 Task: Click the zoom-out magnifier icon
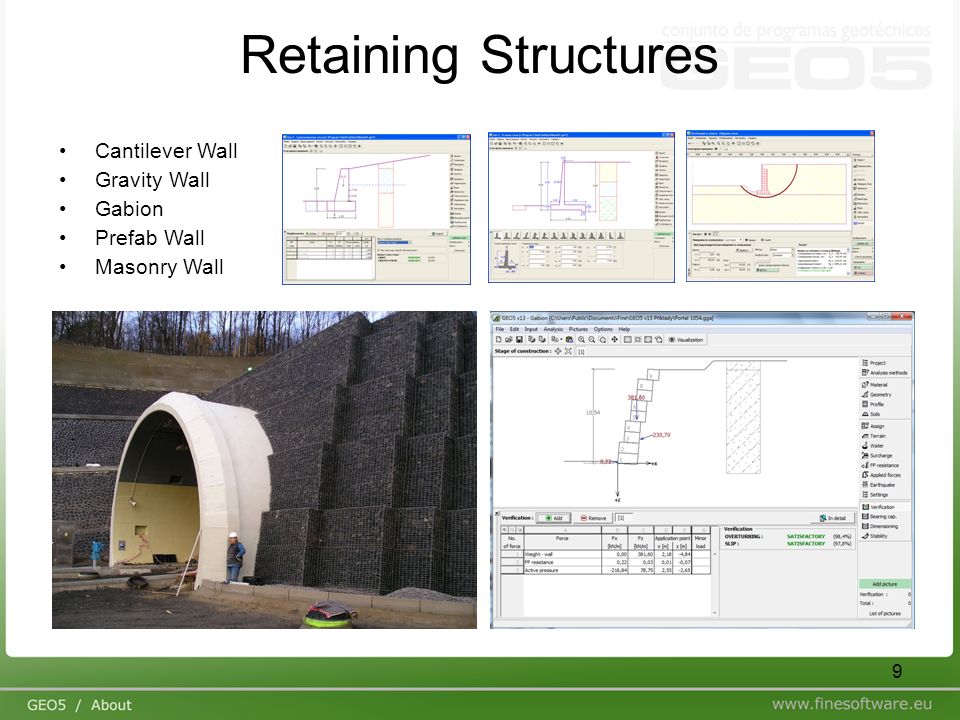pos(592,339)
